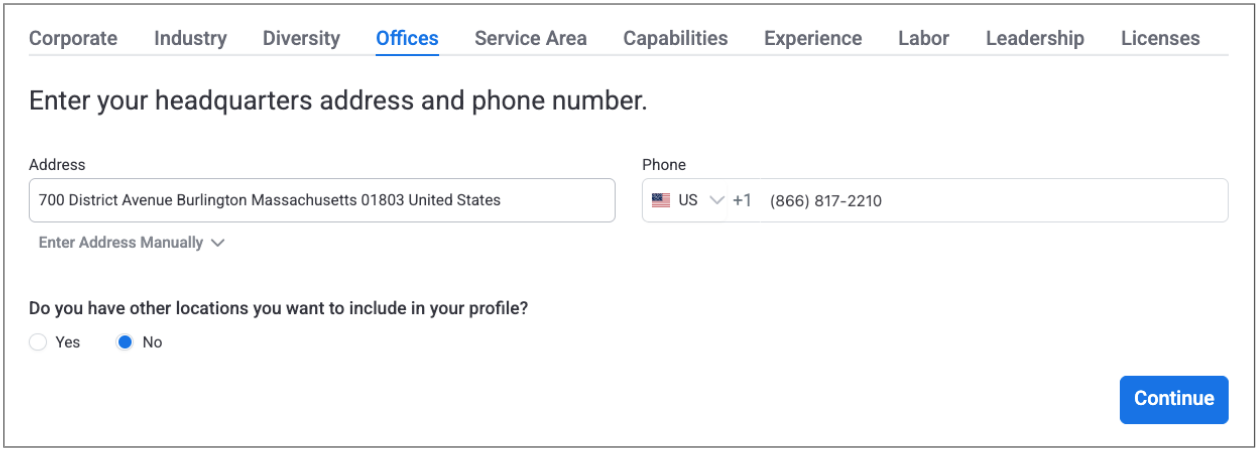Click the chevron beside Enter Address Manually

(218, 243)
